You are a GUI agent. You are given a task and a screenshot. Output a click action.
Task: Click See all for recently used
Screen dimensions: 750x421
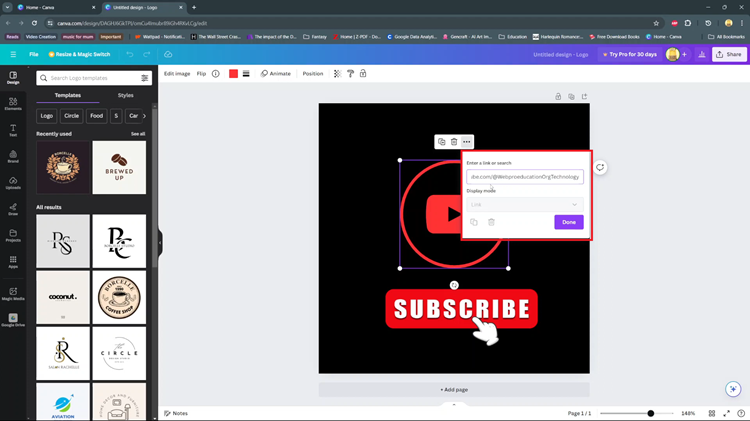(x=138, y=134)
